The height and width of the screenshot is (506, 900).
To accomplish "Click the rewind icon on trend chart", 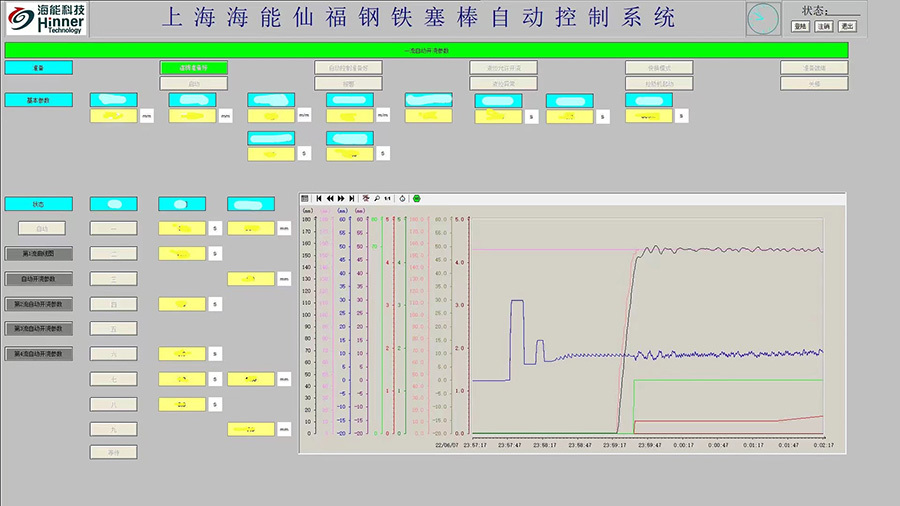I will pos(330,199).
